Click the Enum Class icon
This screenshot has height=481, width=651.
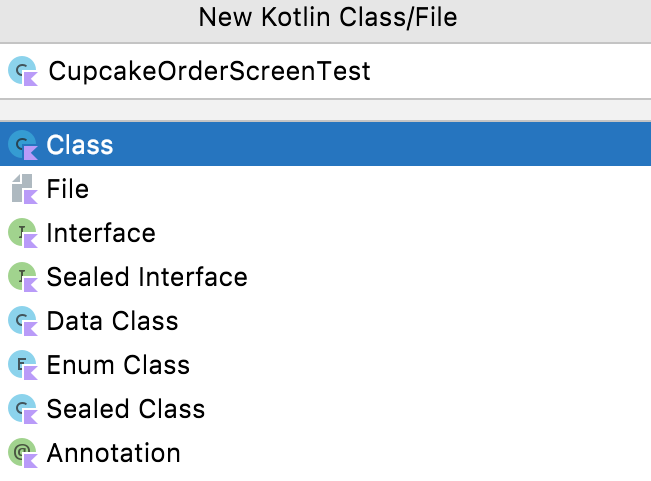tap(22, 365)
